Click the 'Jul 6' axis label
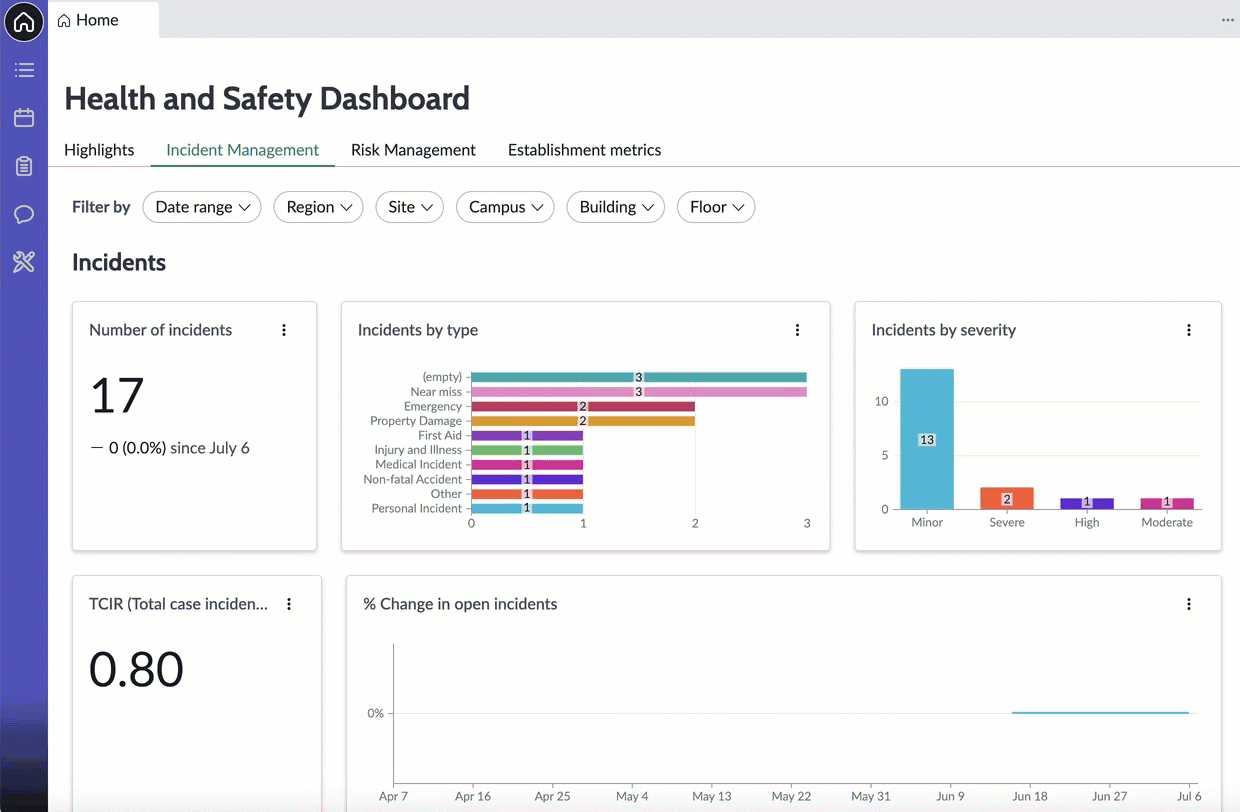1240x812 pixels. pos(1188,796)
